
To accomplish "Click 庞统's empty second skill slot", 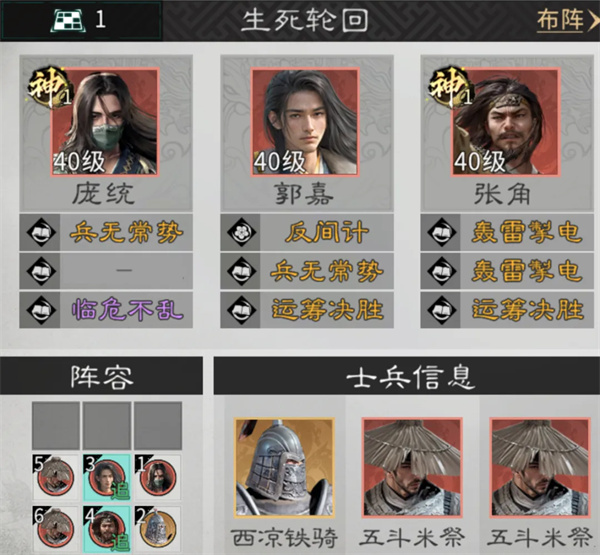I will click(x=106, y=271).
